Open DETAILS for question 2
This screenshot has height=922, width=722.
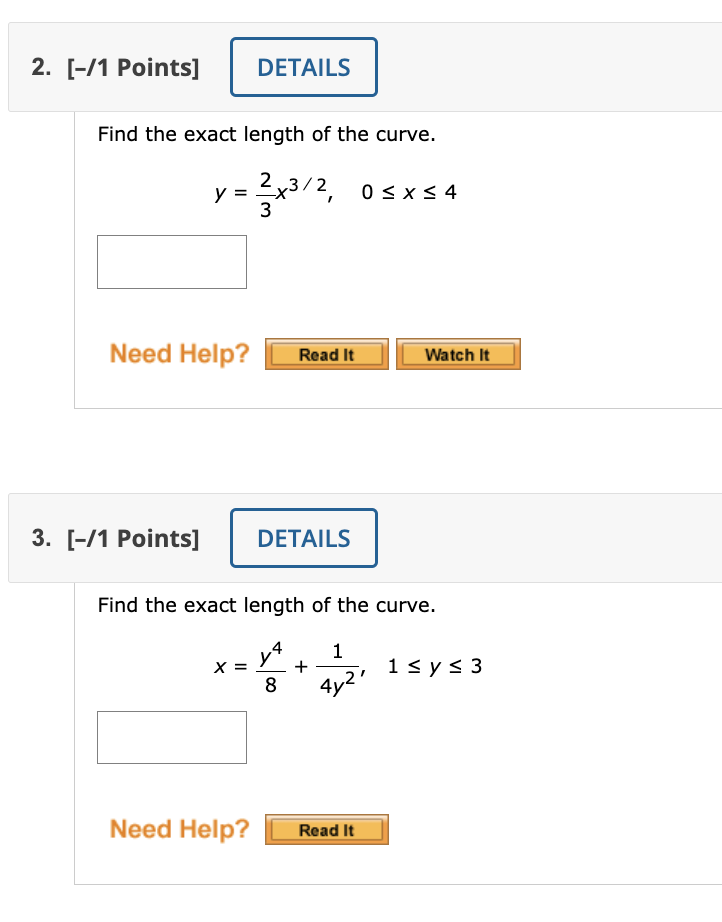[303, 66]
